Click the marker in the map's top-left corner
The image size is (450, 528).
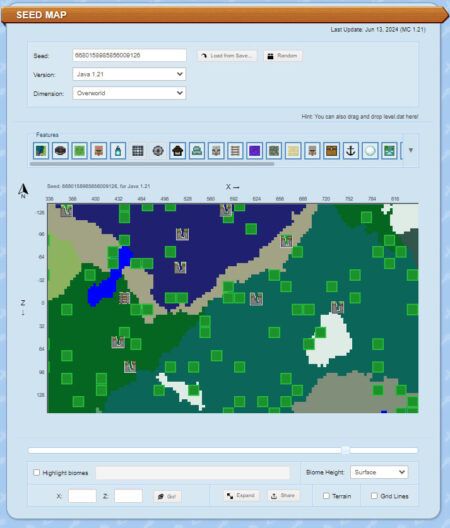tap(66, 210)
